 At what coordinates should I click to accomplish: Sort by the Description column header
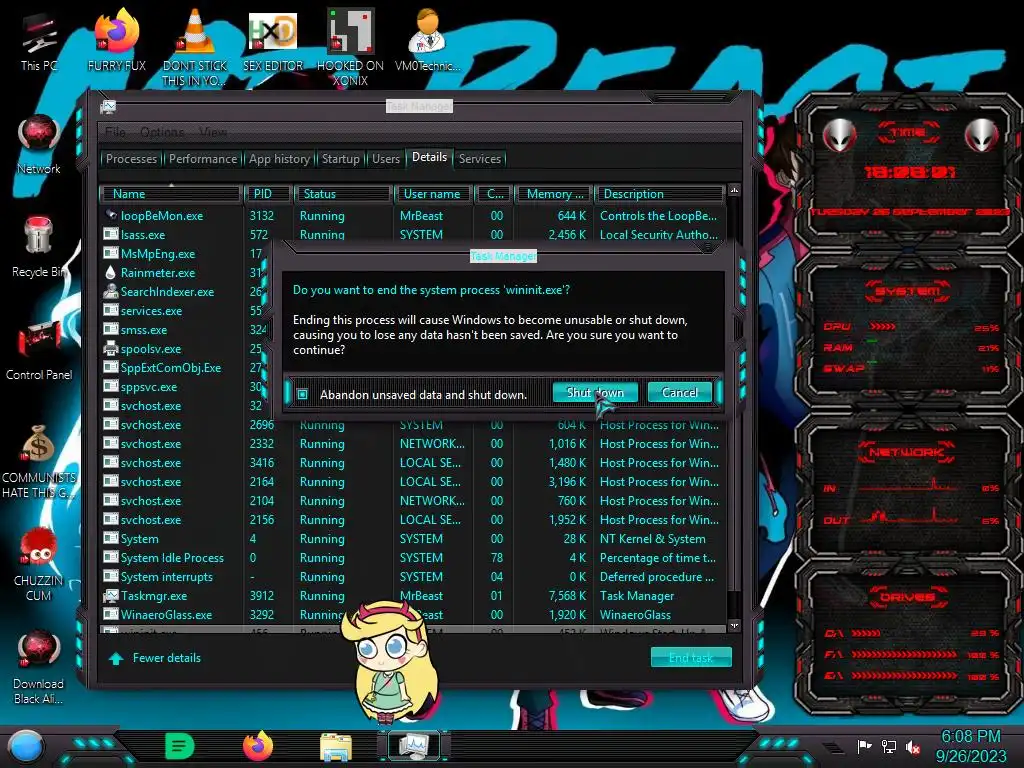659,194
